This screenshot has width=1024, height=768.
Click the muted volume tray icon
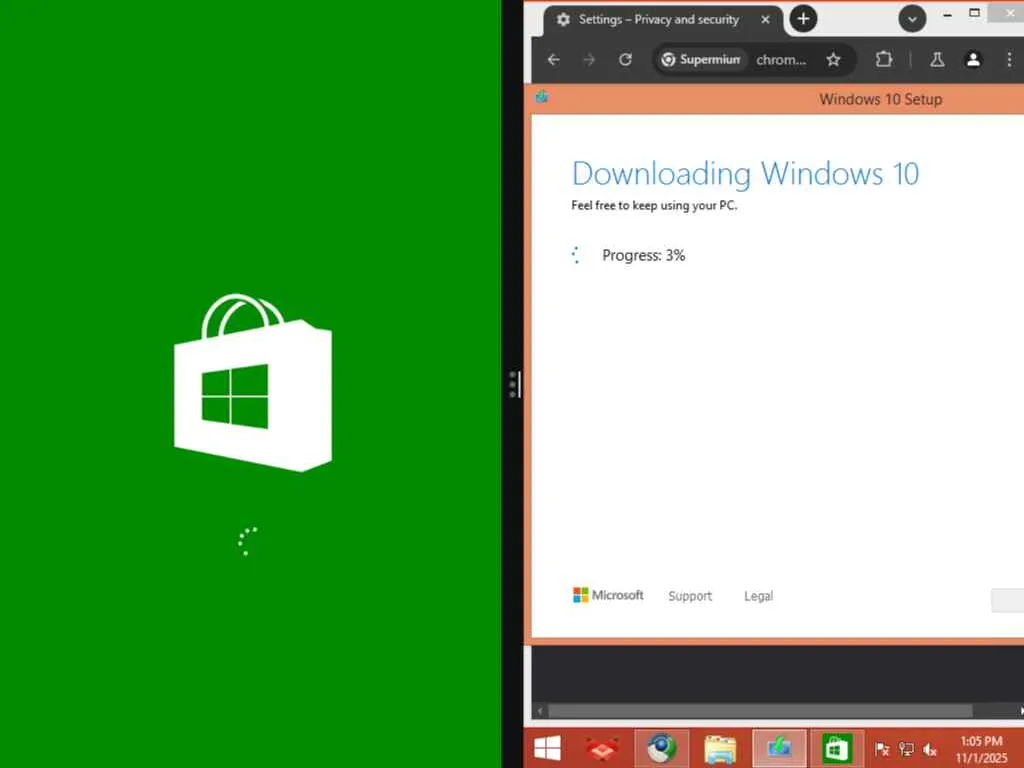click(x=930, y=749)
